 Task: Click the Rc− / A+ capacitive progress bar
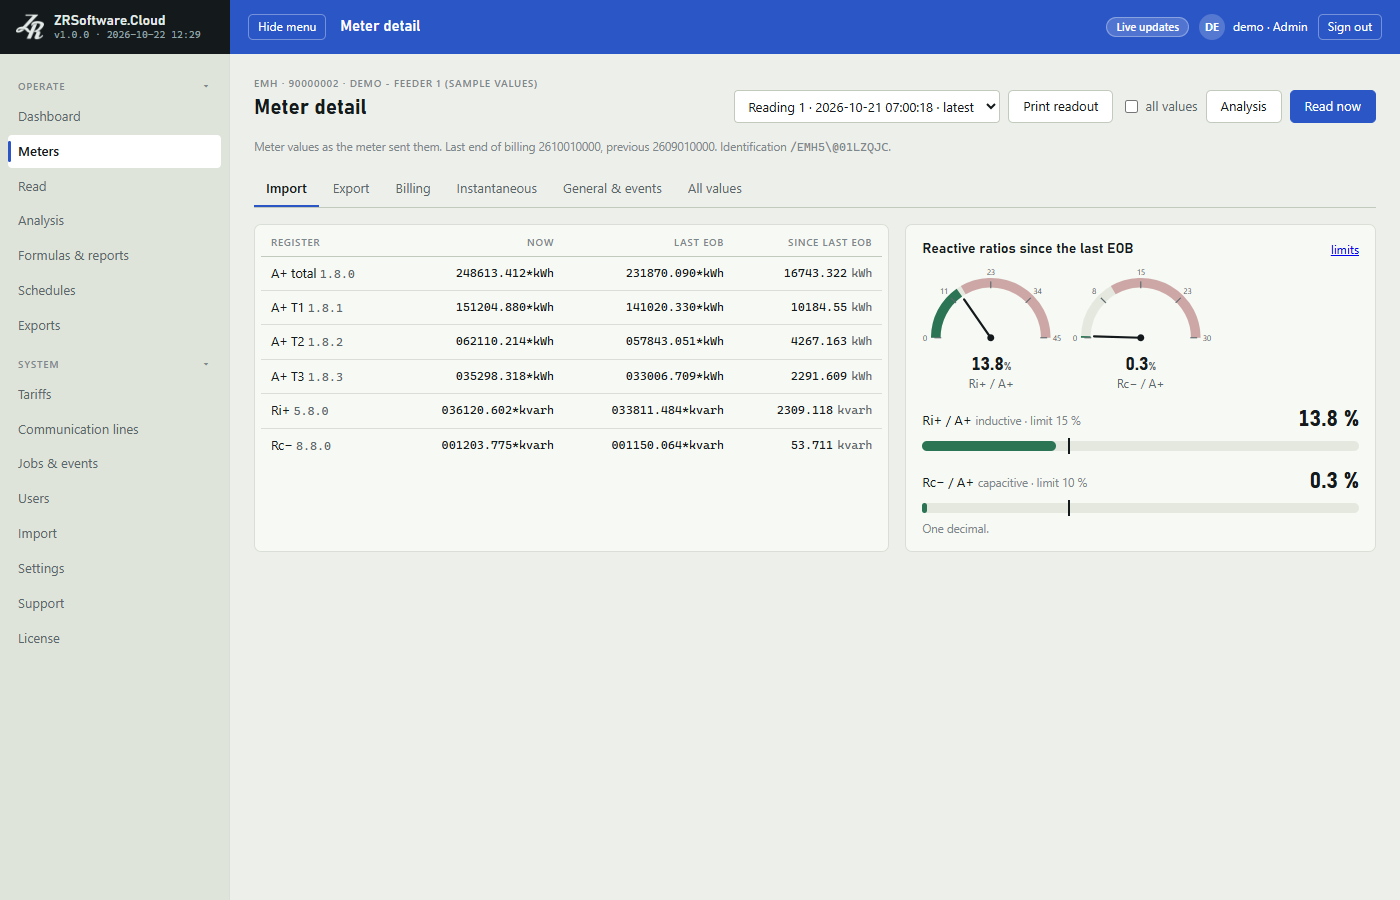pos(1140,508)
